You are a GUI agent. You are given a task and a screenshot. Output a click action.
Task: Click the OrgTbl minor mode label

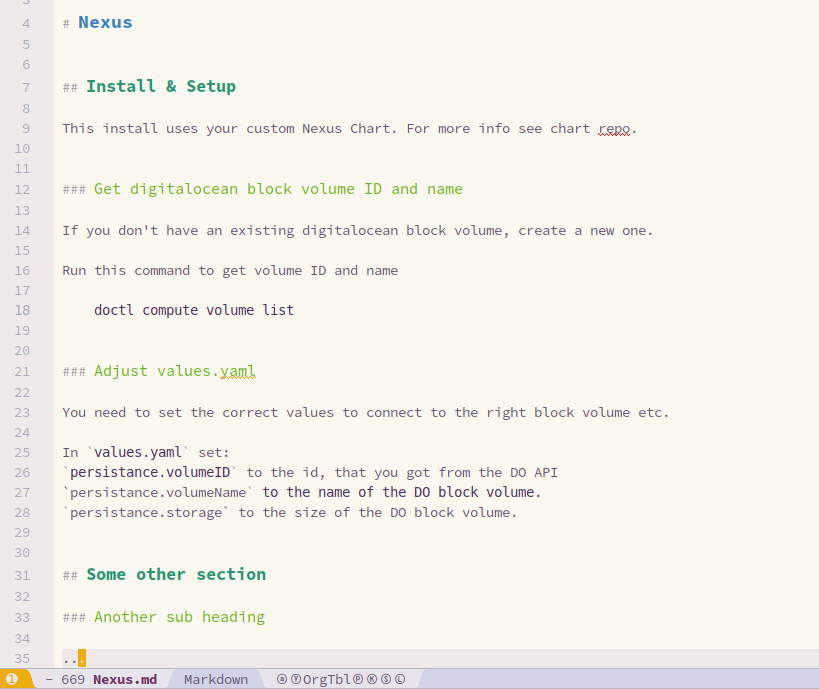point(327,679)
